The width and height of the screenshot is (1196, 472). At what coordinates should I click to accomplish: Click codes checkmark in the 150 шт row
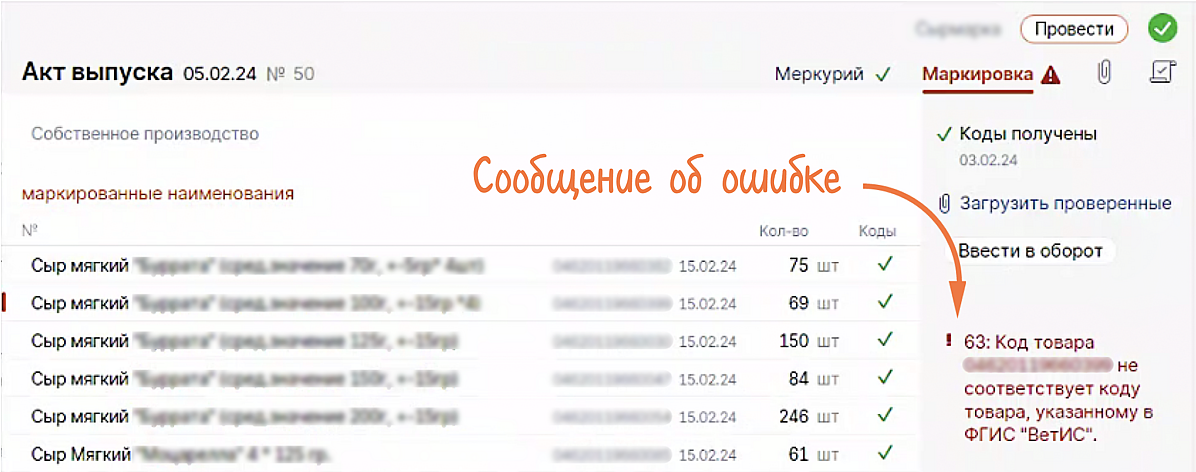(x=883, y=340)
